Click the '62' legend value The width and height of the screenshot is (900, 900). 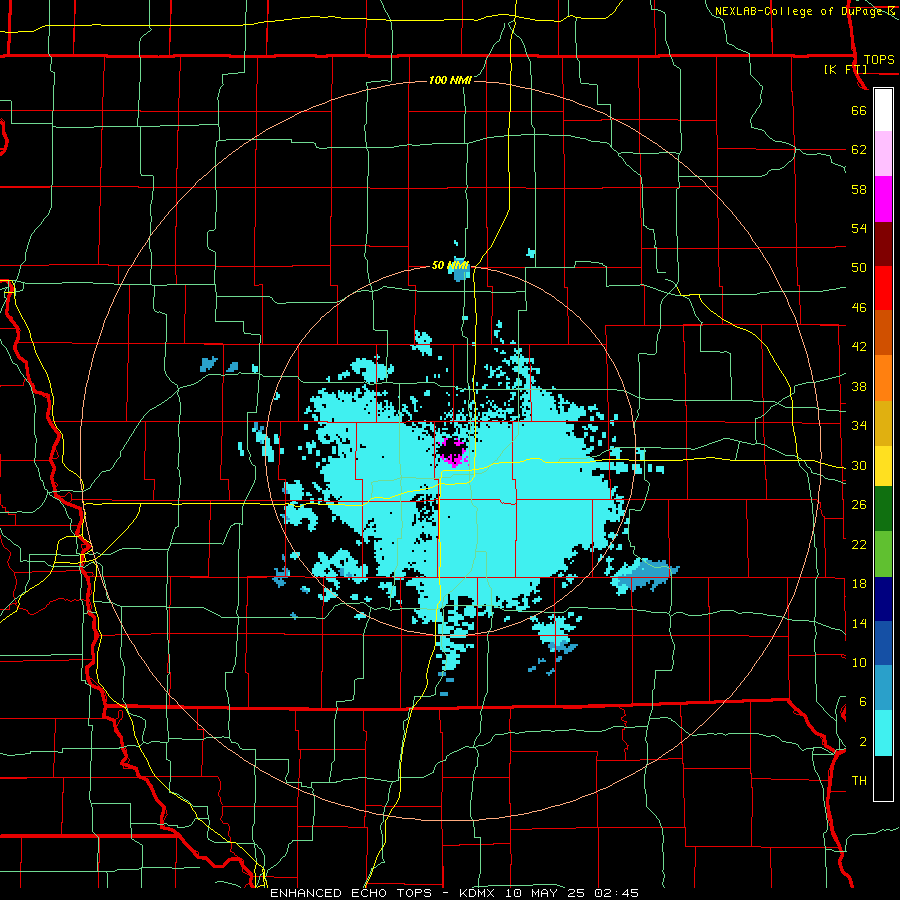coord(859,150)
